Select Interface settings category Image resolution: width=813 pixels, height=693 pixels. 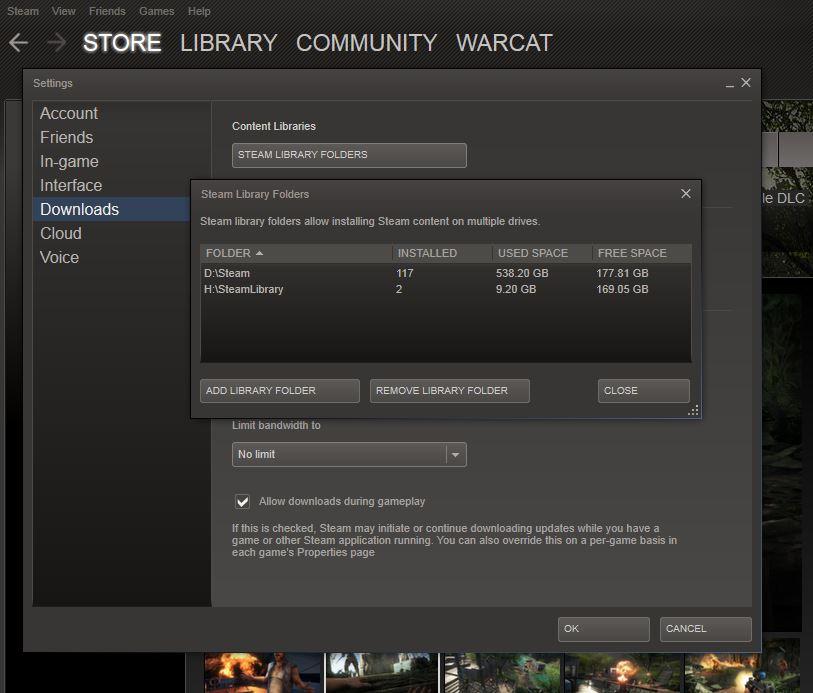(x=111, y=185)
